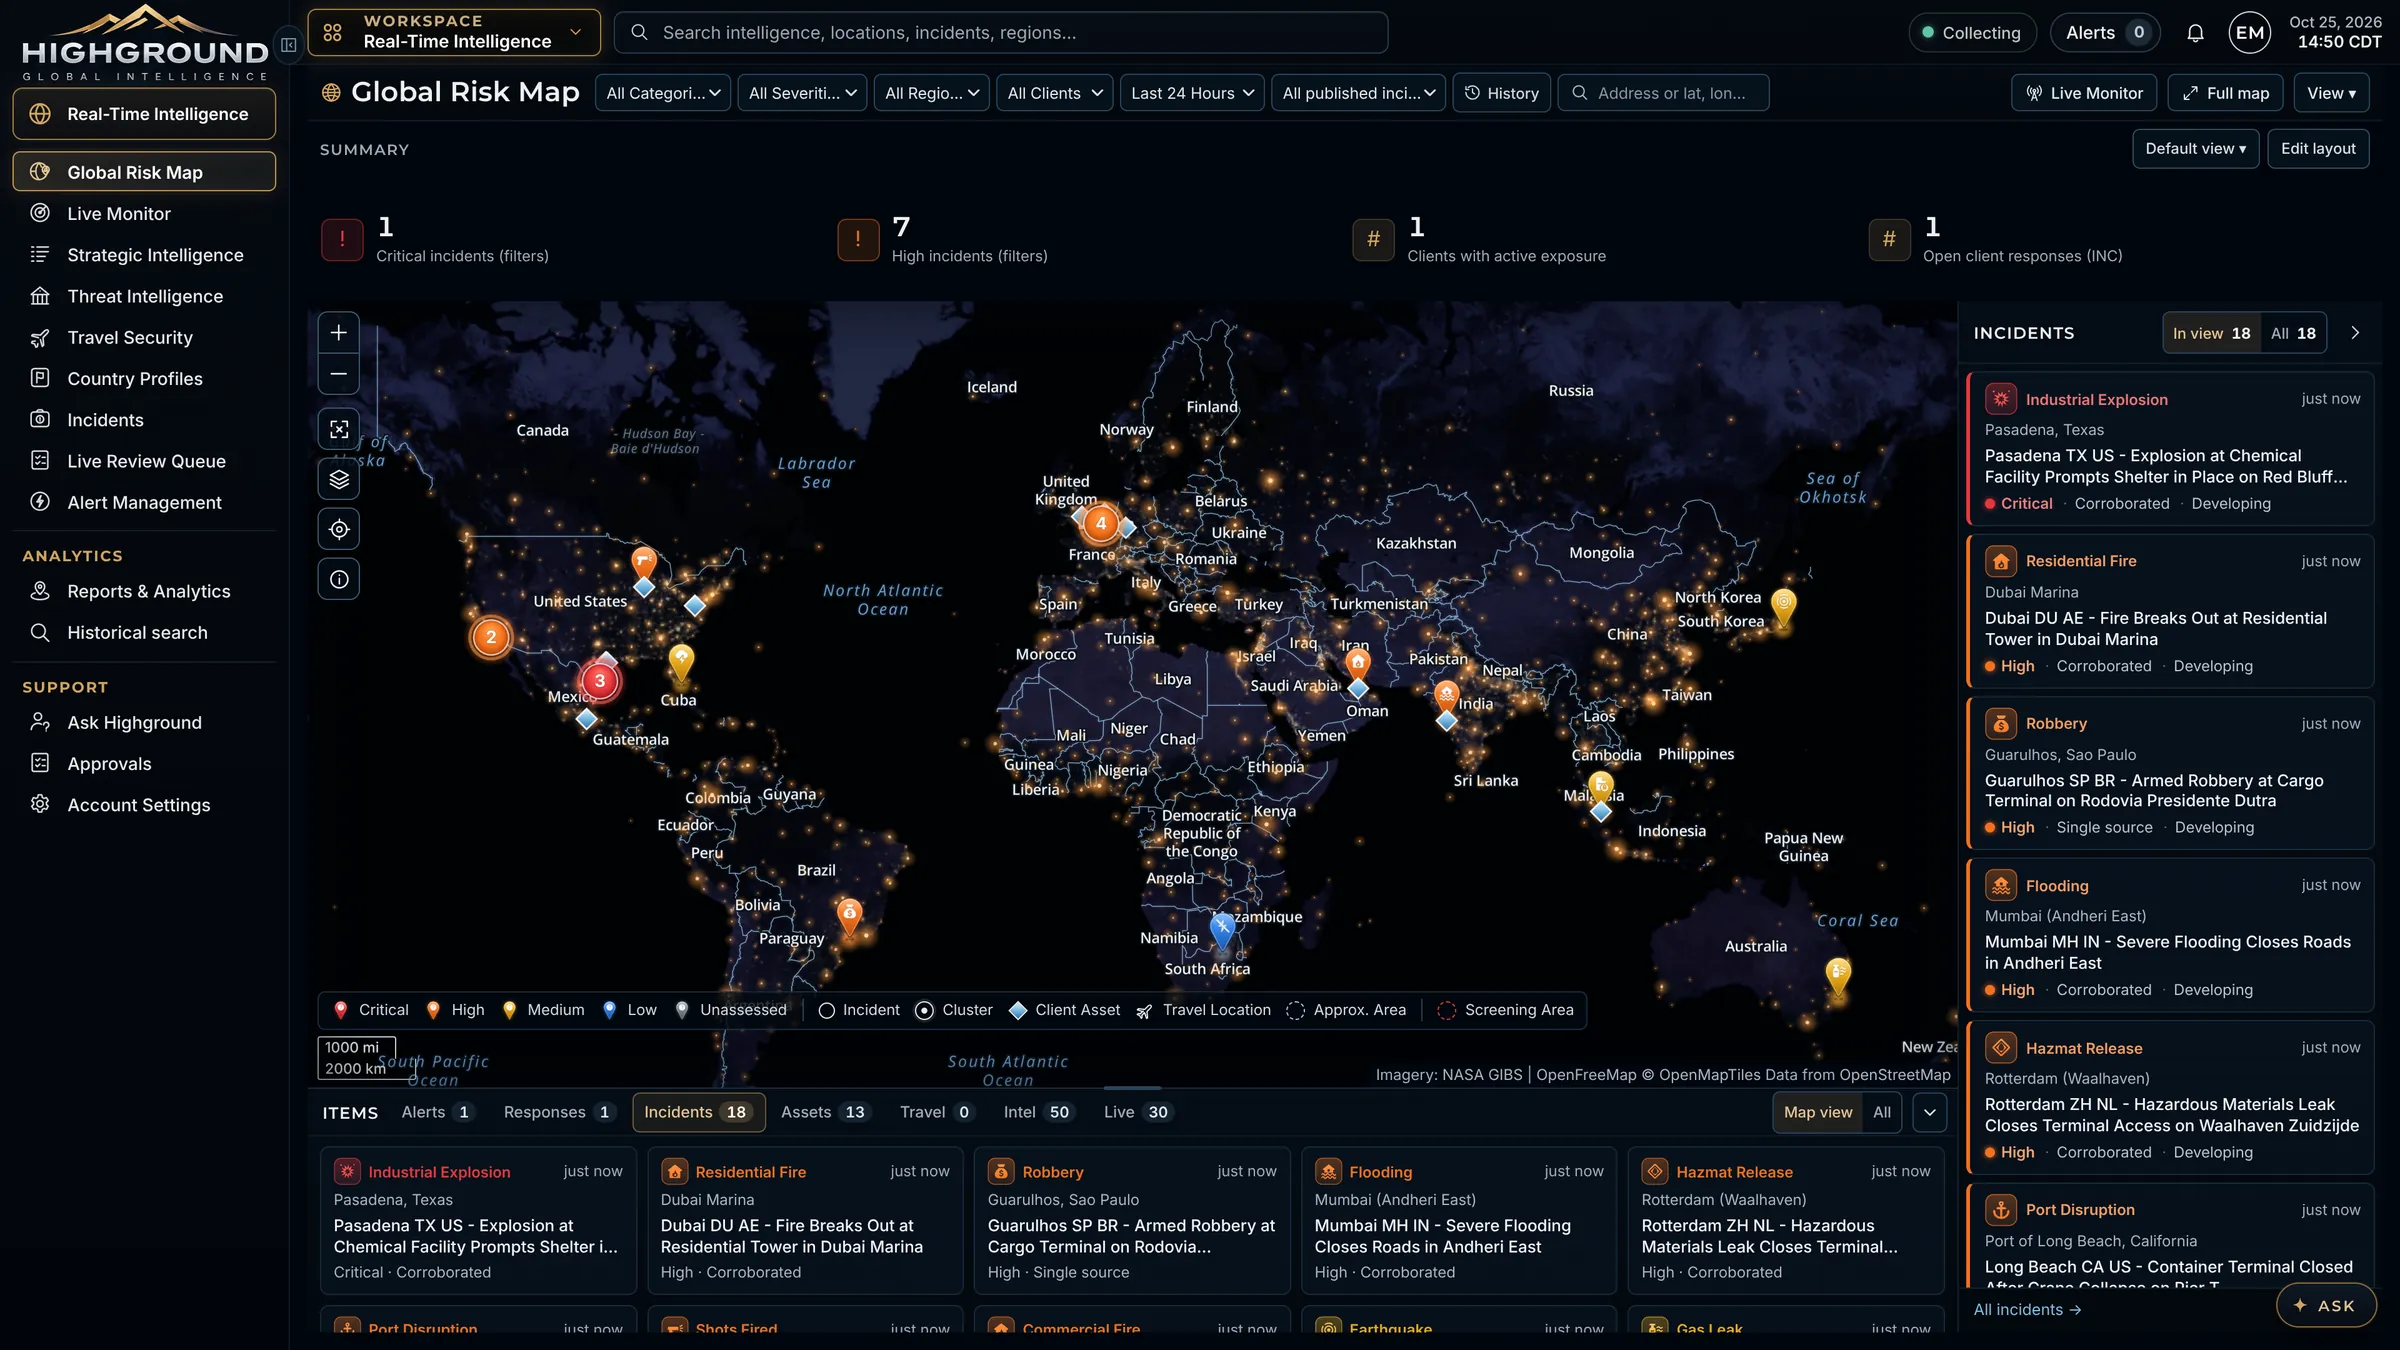
Task: Collapse the sidebar with panel toggle icon
Action: (289, 45)
